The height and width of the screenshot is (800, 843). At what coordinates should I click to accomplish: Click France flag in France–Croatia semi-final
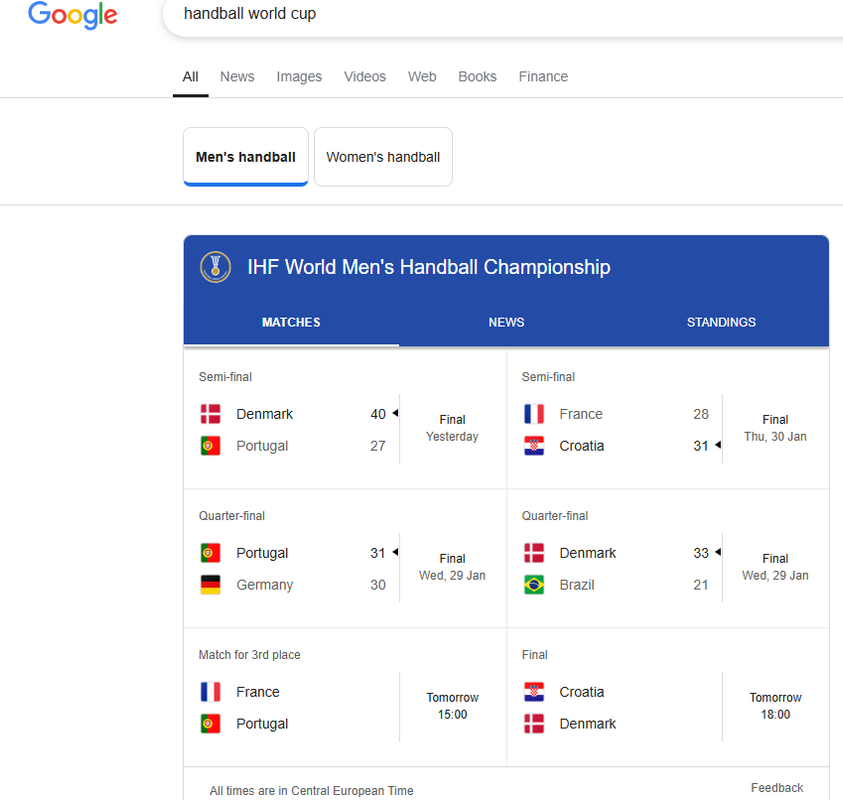[534, 414]
